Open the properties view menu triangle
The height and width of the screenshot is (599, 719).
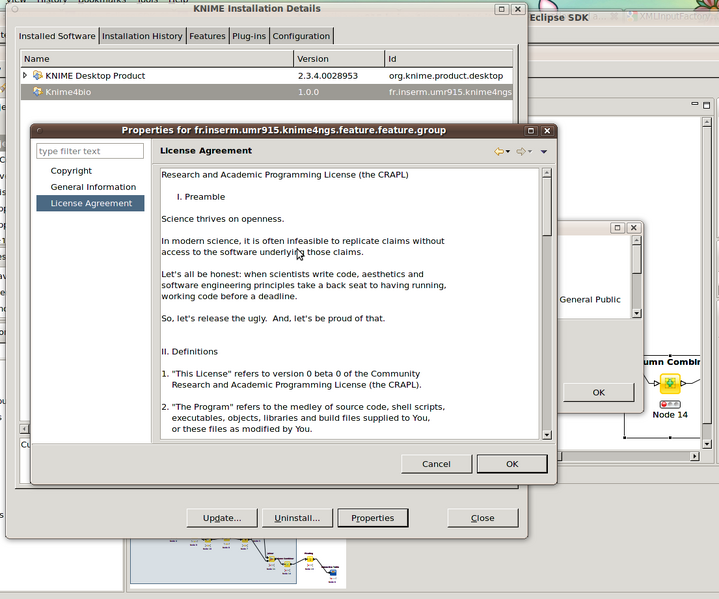tap(544, 151)
